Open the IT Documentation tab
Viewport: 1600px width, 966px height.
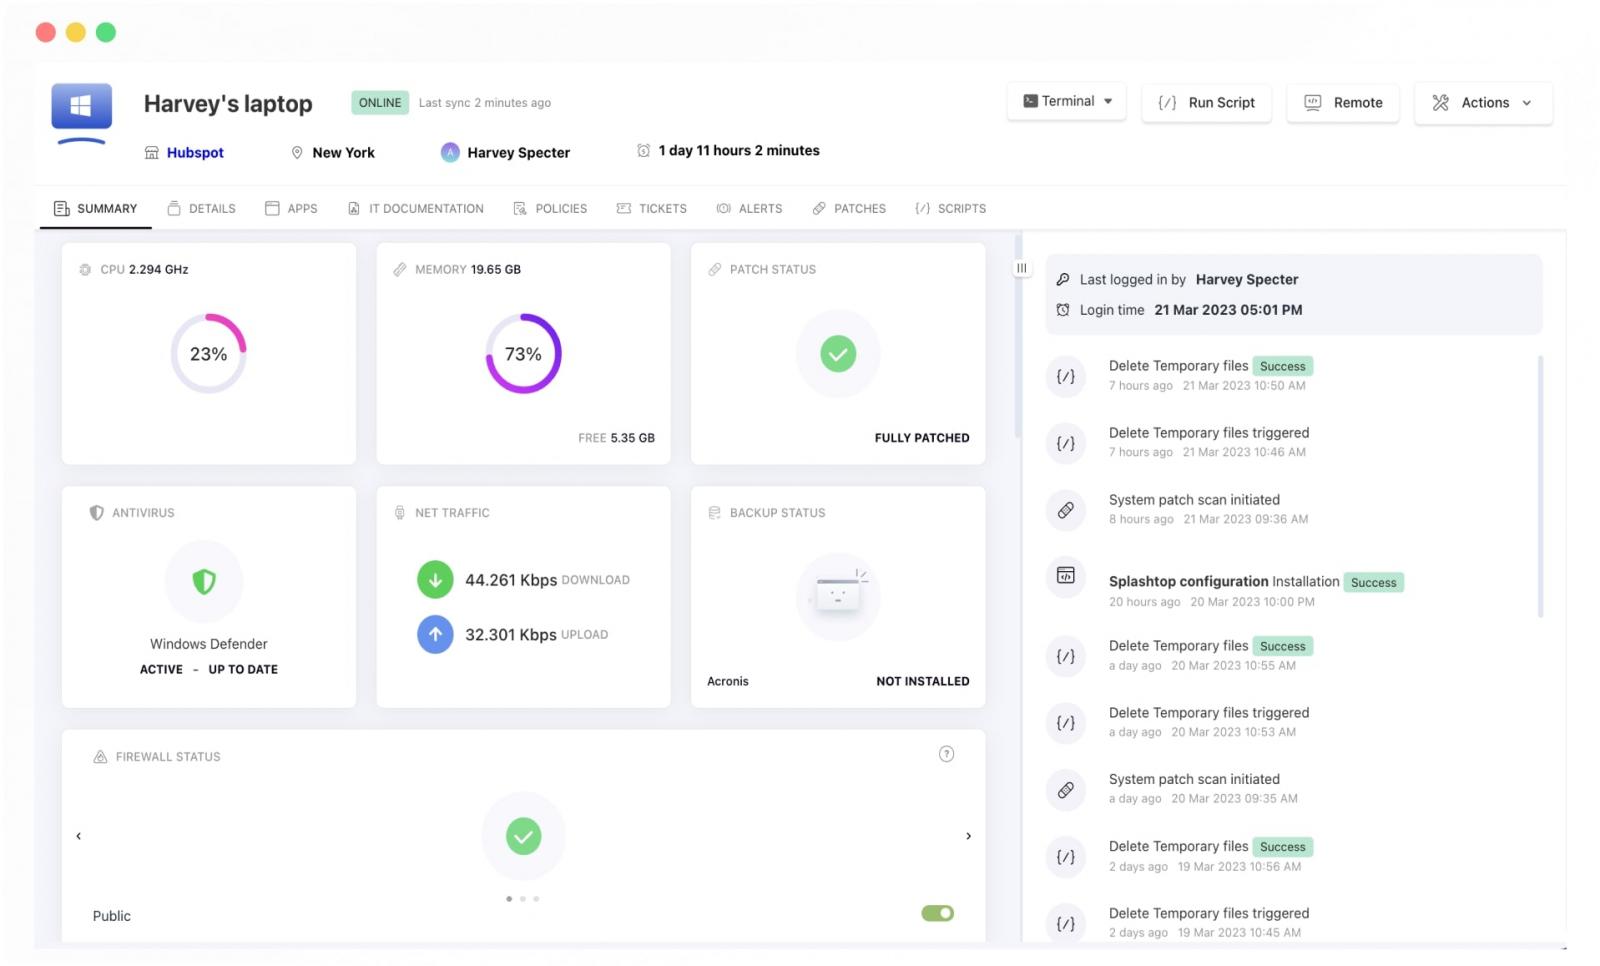[416, 209]
